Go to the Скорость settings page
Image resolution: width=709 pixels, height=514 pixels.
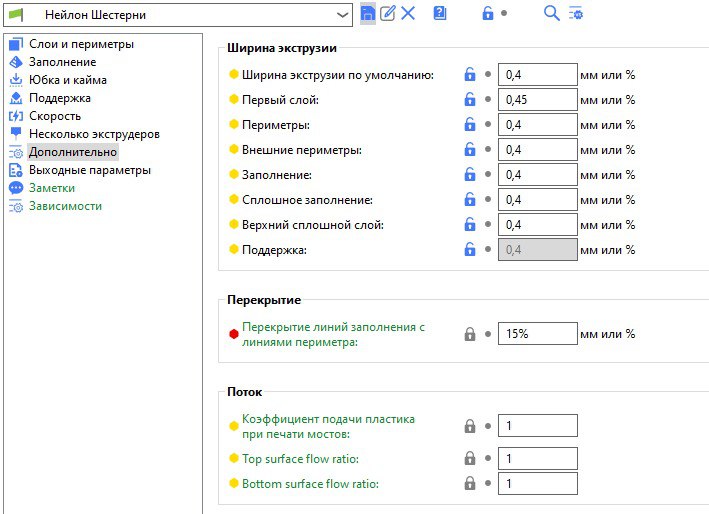pos(55,116)
